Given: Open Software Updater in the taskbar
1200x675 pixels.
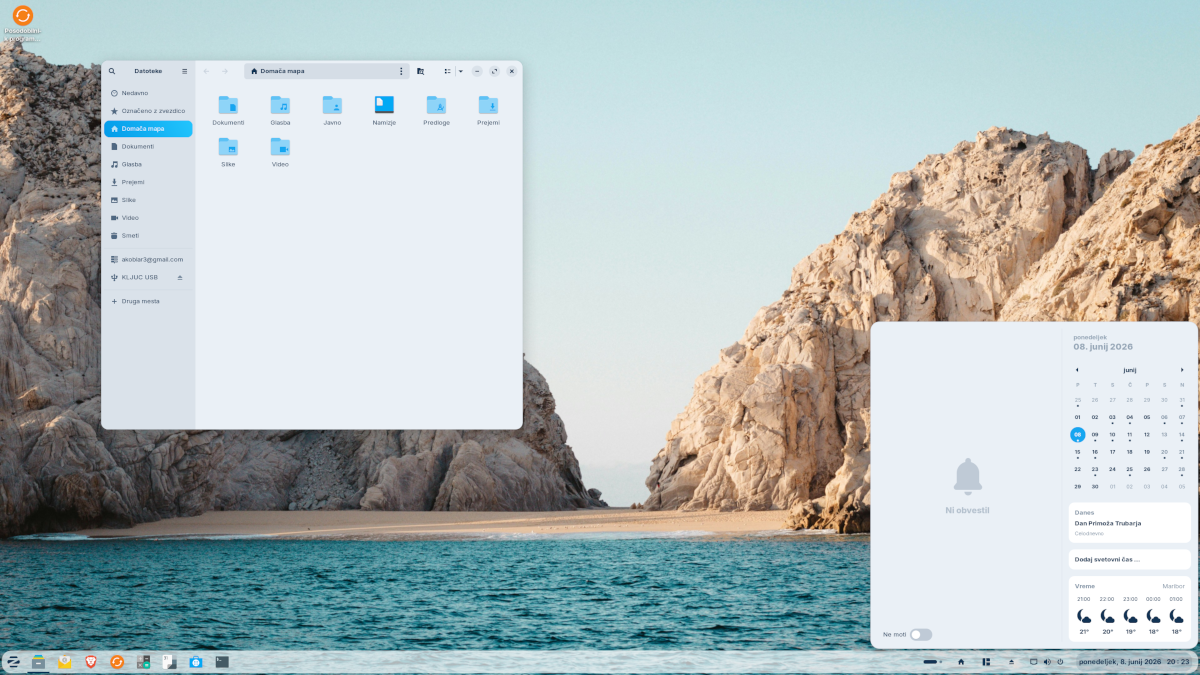Looking at the screenshot, I should pyautogui.click(x=117, y=662).
